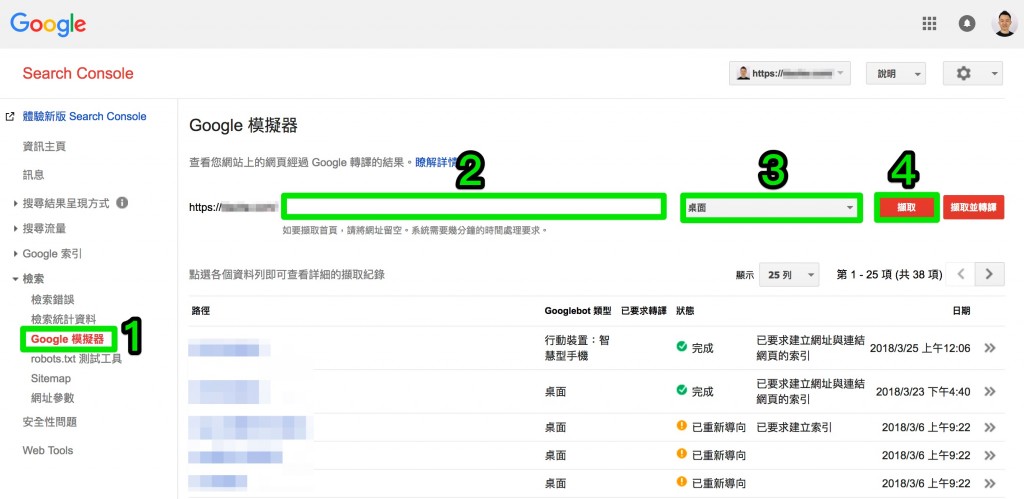1024x499 pixels.
Task: Click the Google logo
Action: (x=48, y=24)
